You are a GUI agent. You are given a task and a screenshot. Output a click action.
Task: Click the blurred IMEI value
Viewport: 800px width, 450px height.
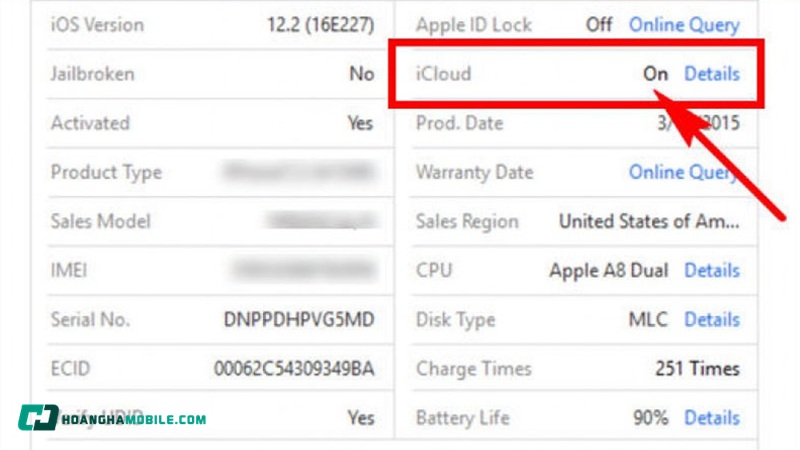300,270
